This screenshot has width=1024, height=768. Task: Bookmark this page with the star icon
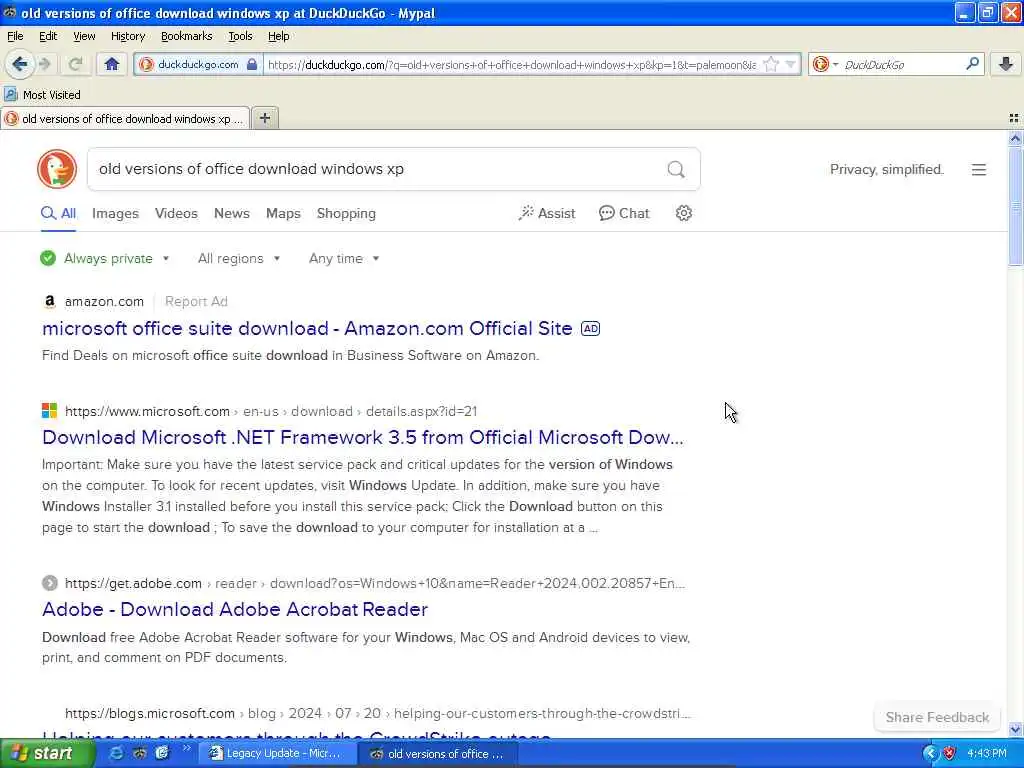(x=771, y=64)
